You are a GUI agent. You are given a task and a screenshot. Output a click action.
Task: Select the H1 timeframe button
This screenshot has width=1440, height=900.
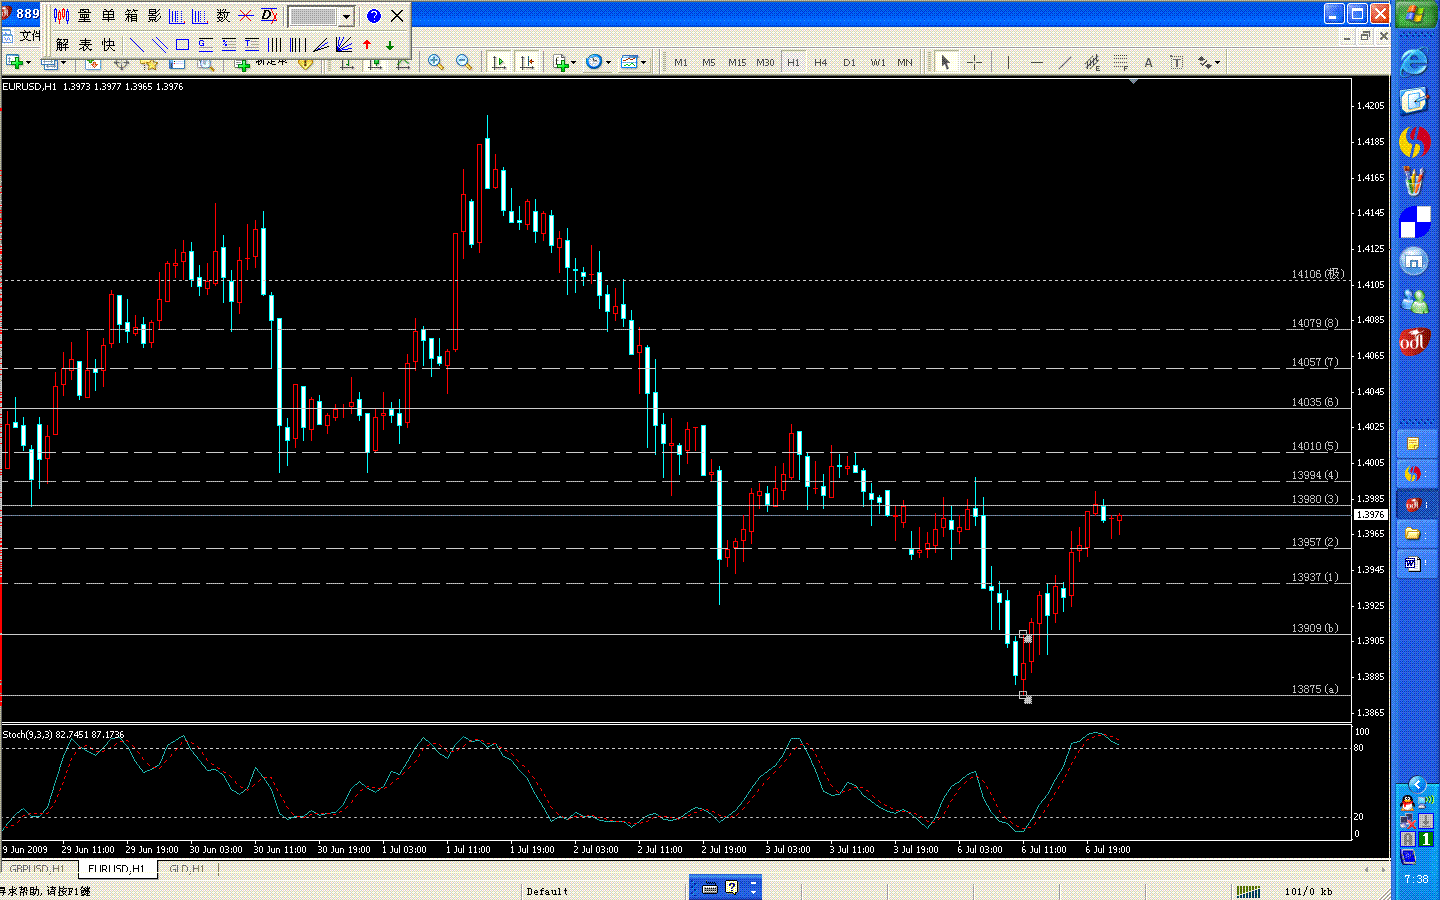[793, 62]
